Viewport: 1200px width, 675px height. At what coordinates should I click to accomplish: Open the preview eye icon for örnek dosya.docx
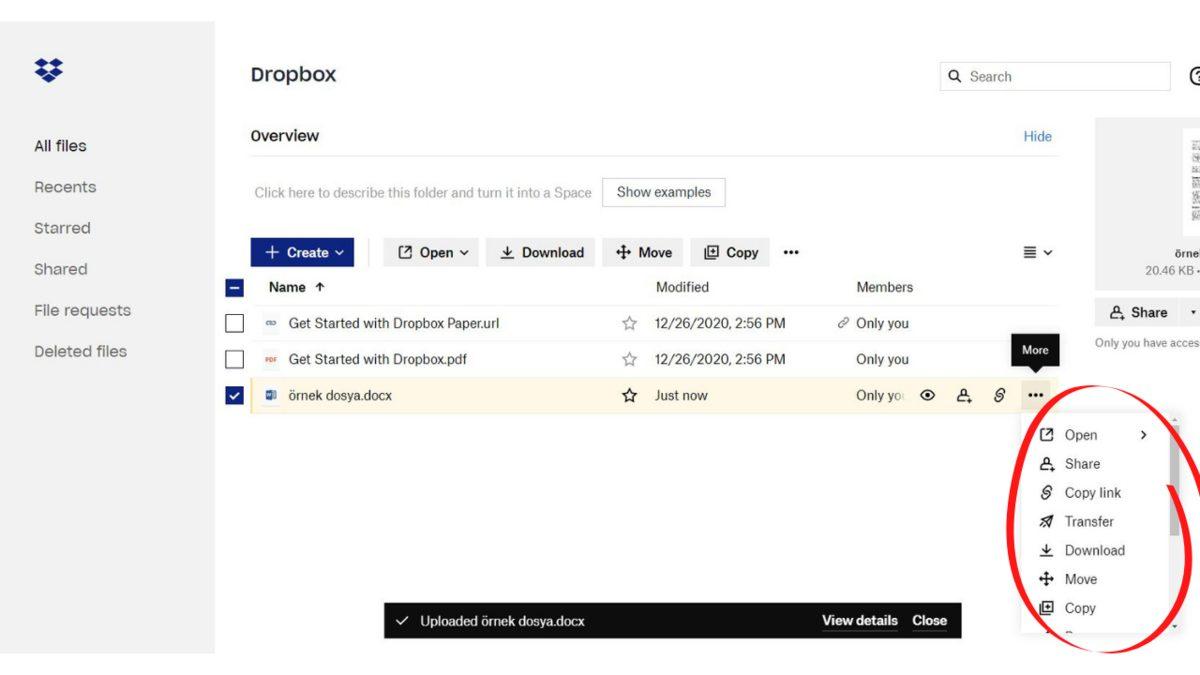[x=927, y=395]
